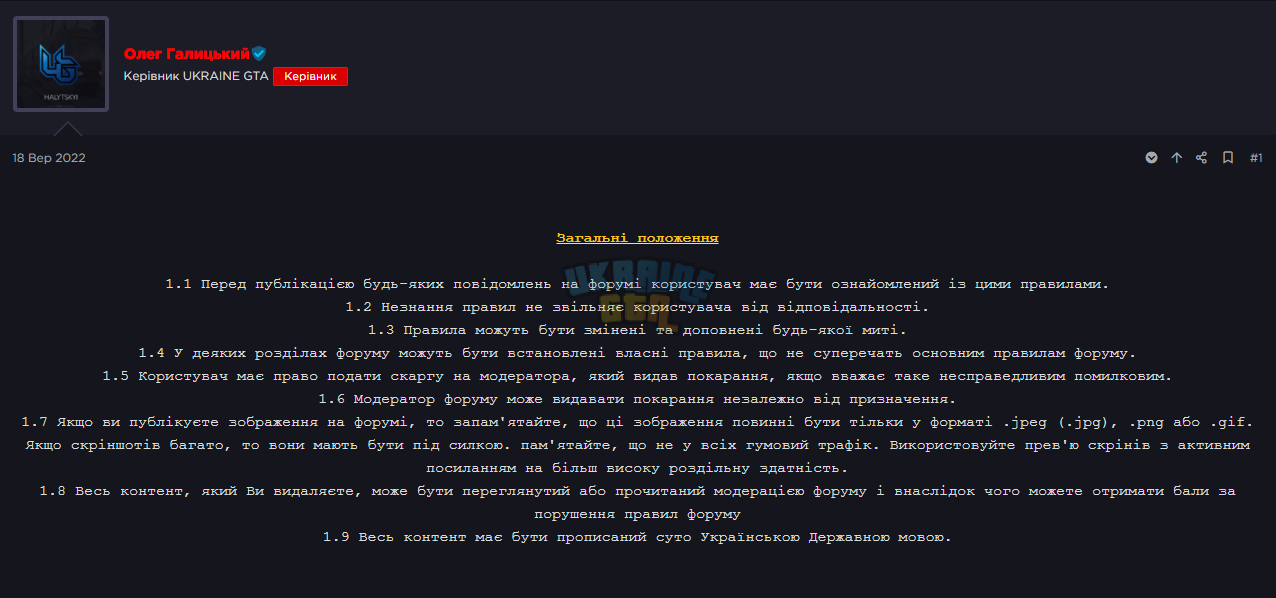Click rule 1.1 text line
The height and width of the screenshot is (598, 1276).
(x=637, y=284)
